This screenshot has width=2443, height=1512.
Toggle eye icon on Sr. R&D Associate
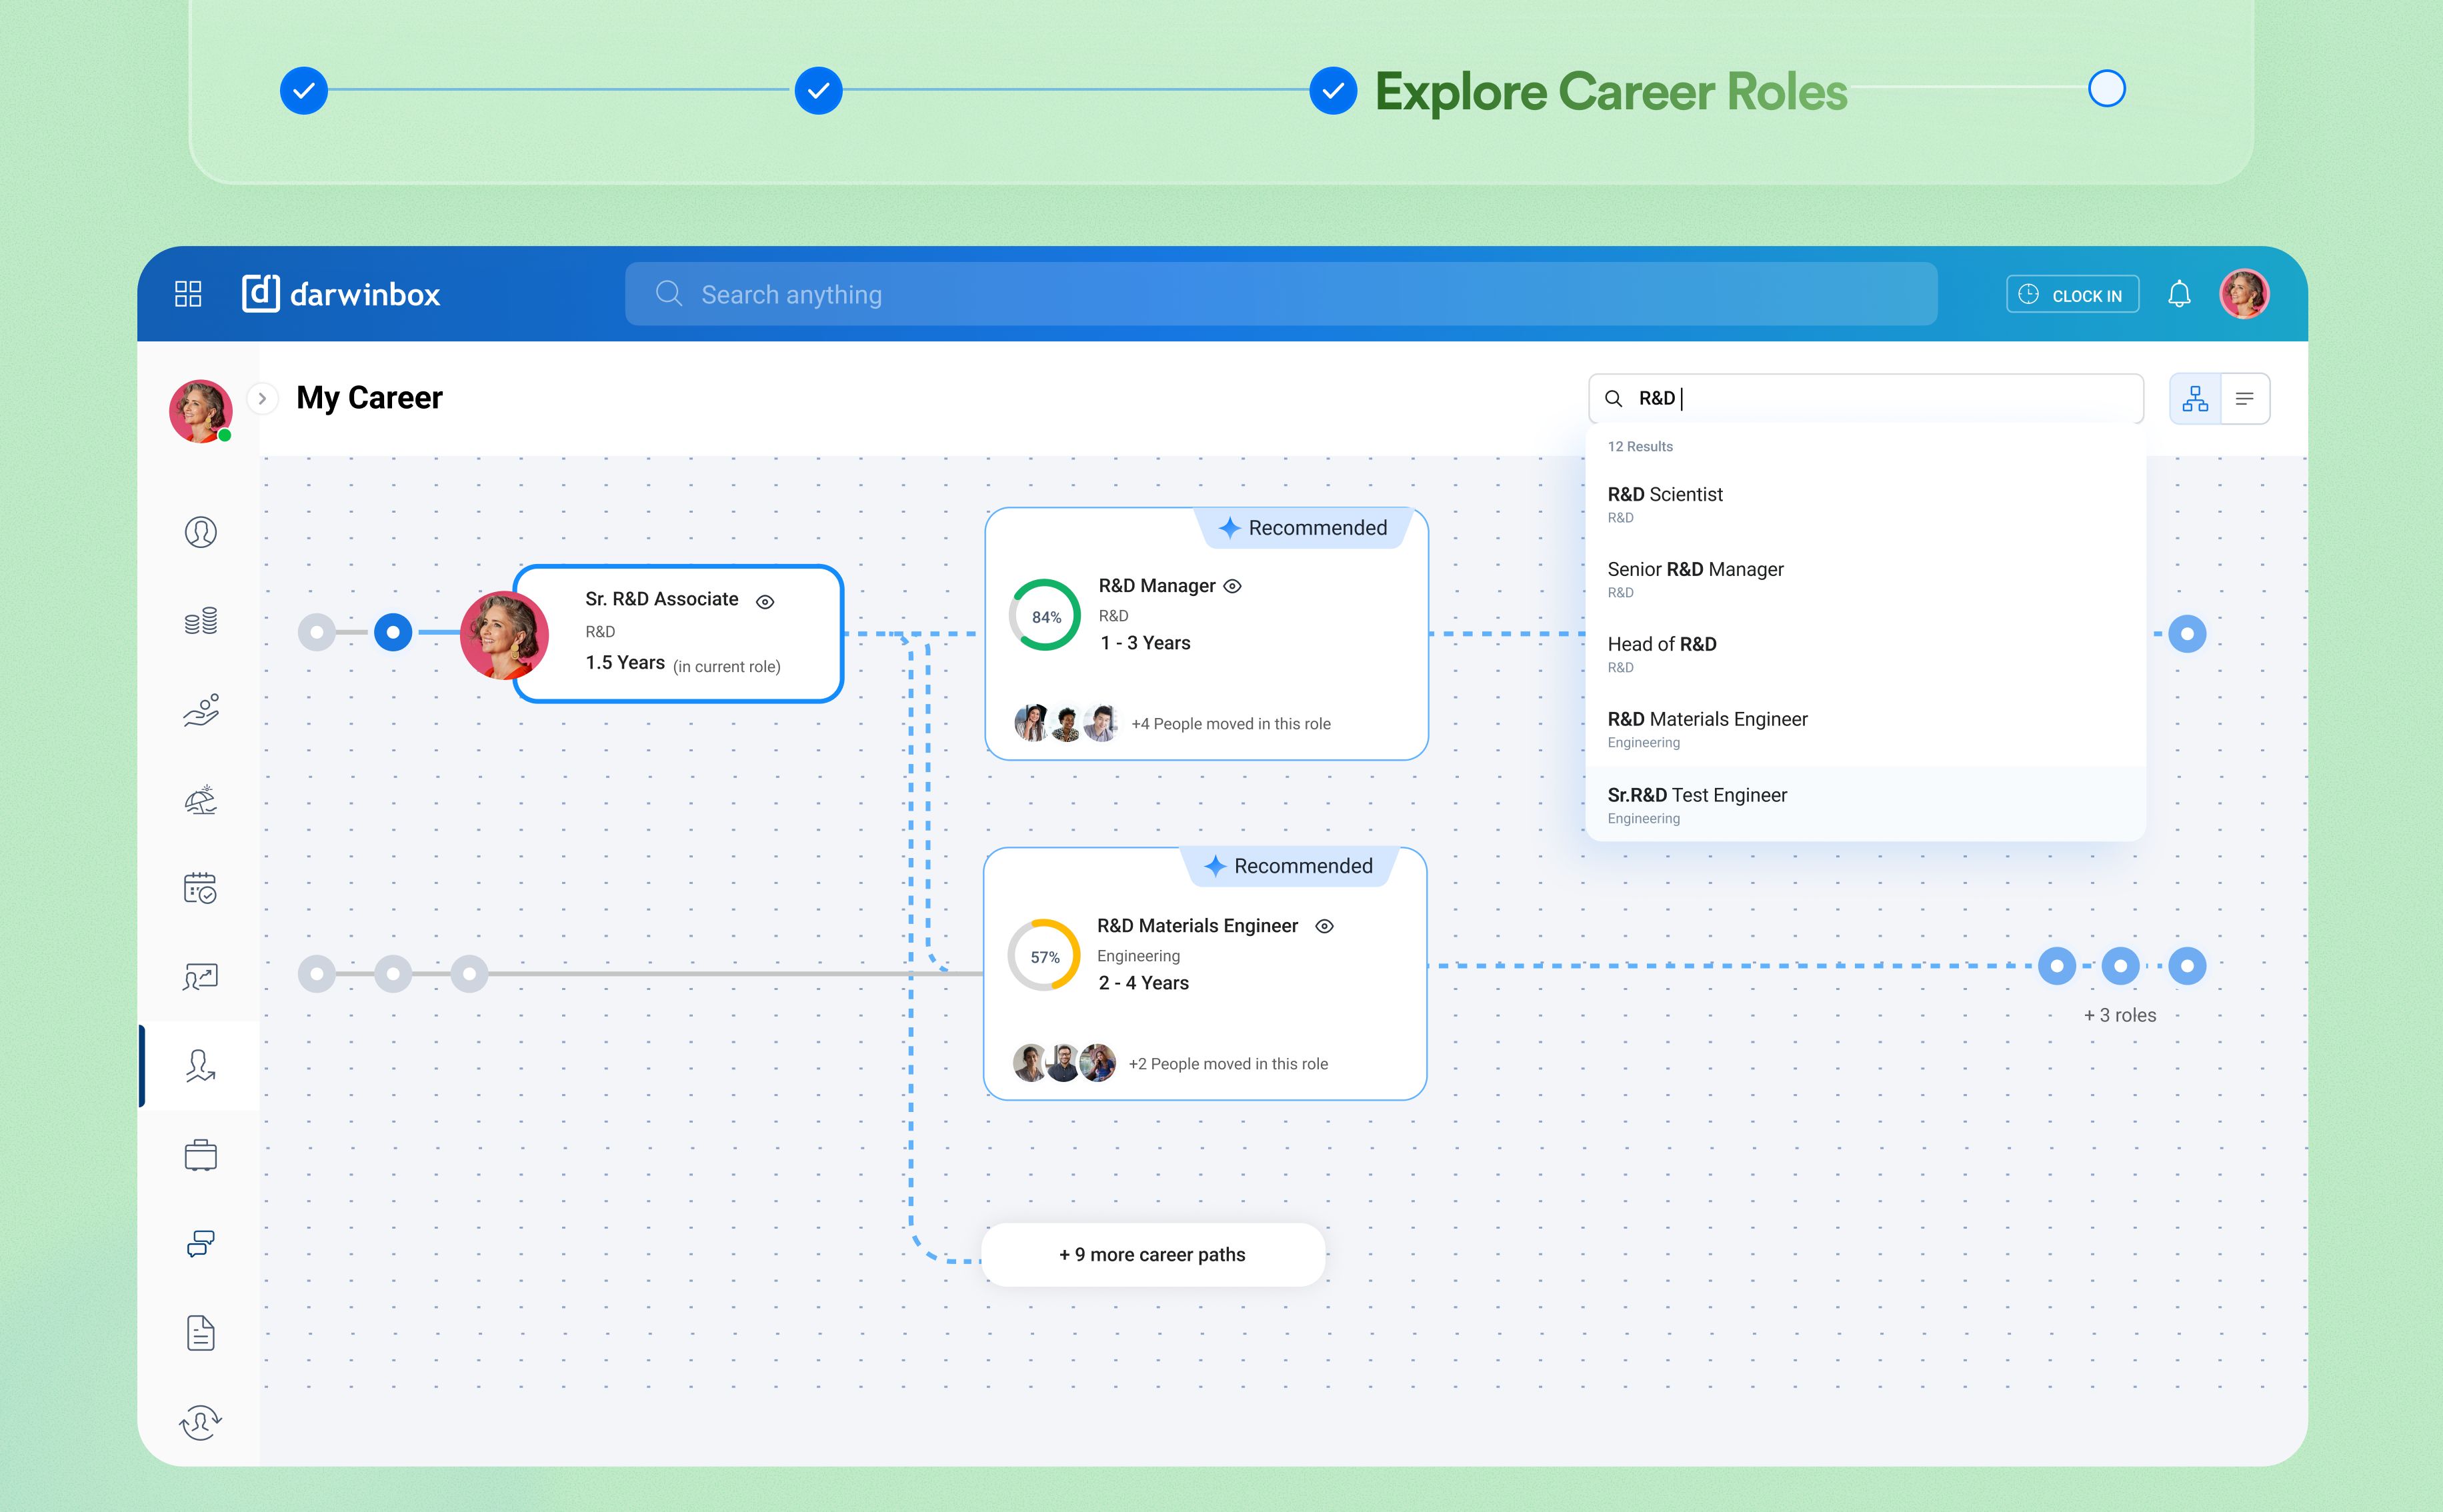[765, 602]
